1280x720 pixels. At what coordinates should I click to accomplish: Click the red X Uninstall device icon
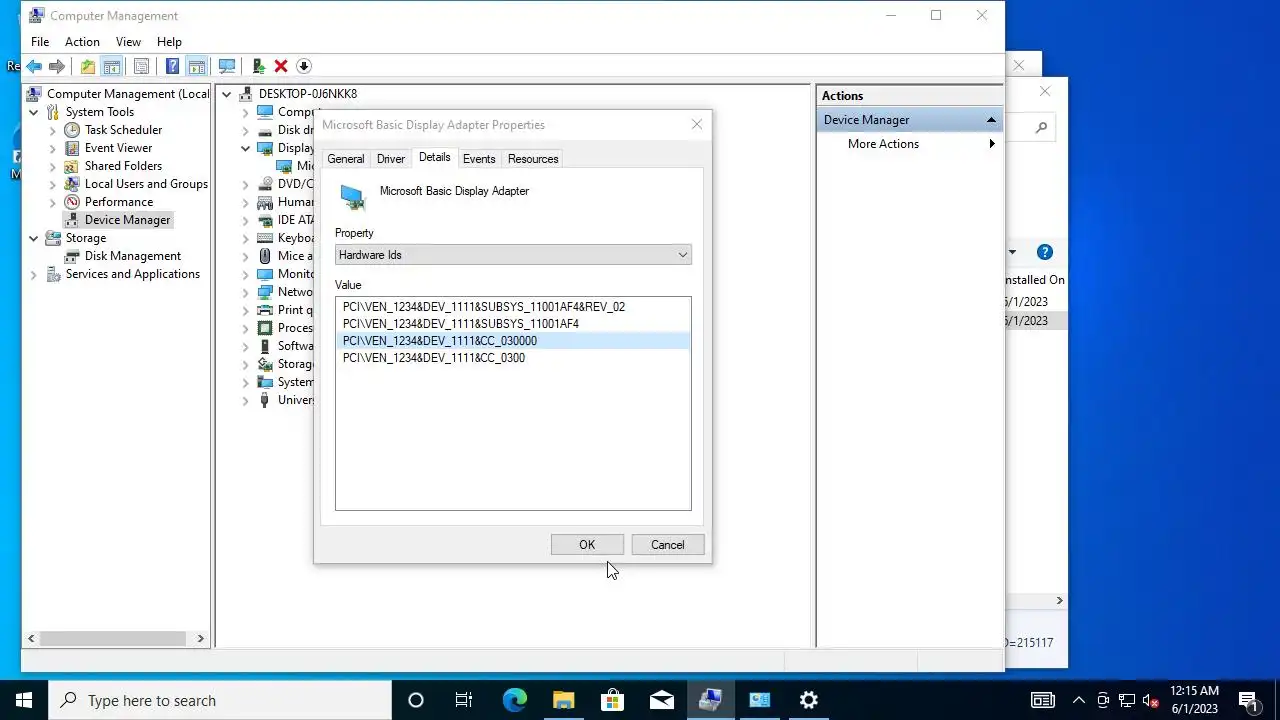tap(281, 66)
